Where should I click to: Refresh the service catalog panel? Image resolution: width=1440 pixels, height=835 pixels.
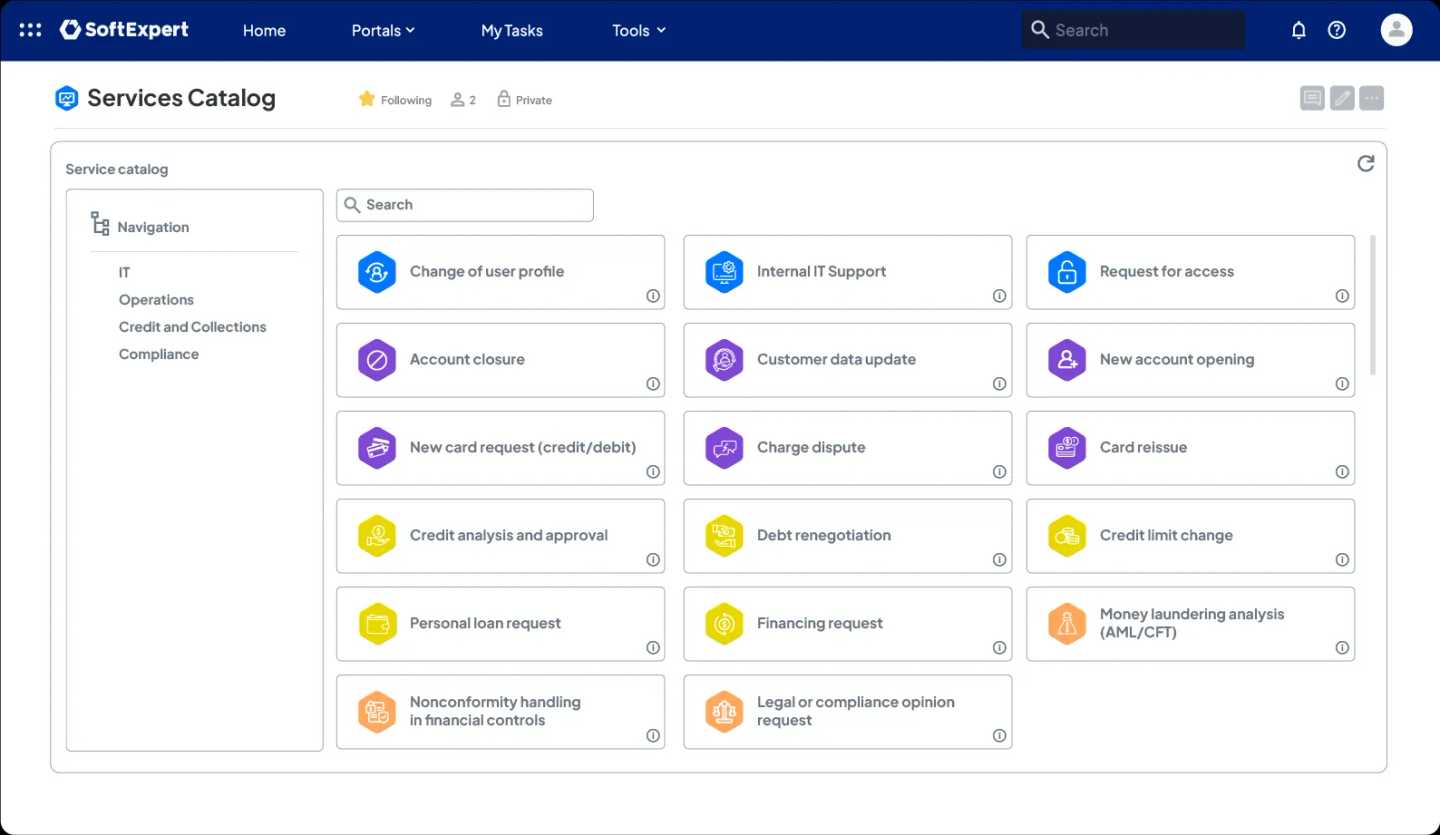(1365, 164)
